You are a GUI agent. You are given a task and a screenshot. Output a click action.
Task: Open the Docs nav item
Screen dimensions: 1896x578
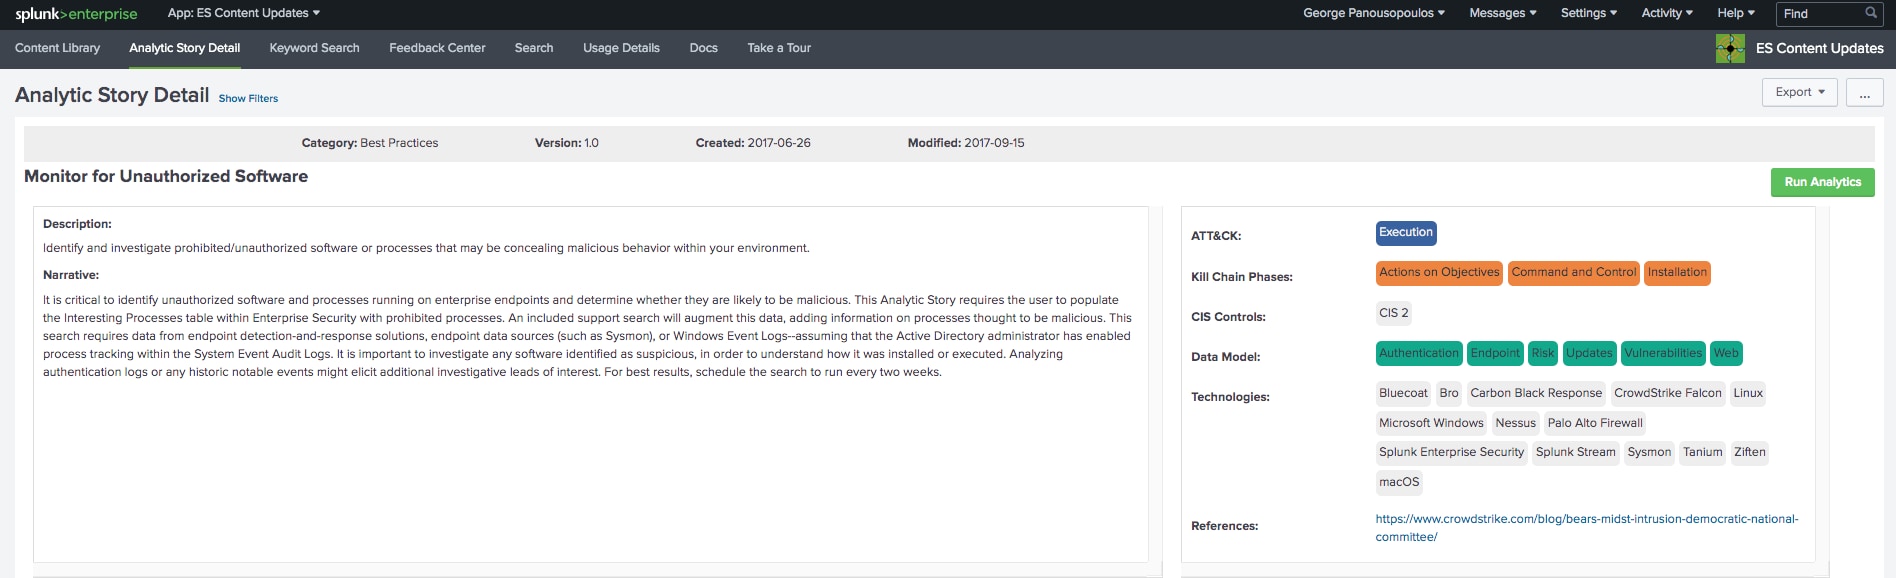tap(704, 48)
